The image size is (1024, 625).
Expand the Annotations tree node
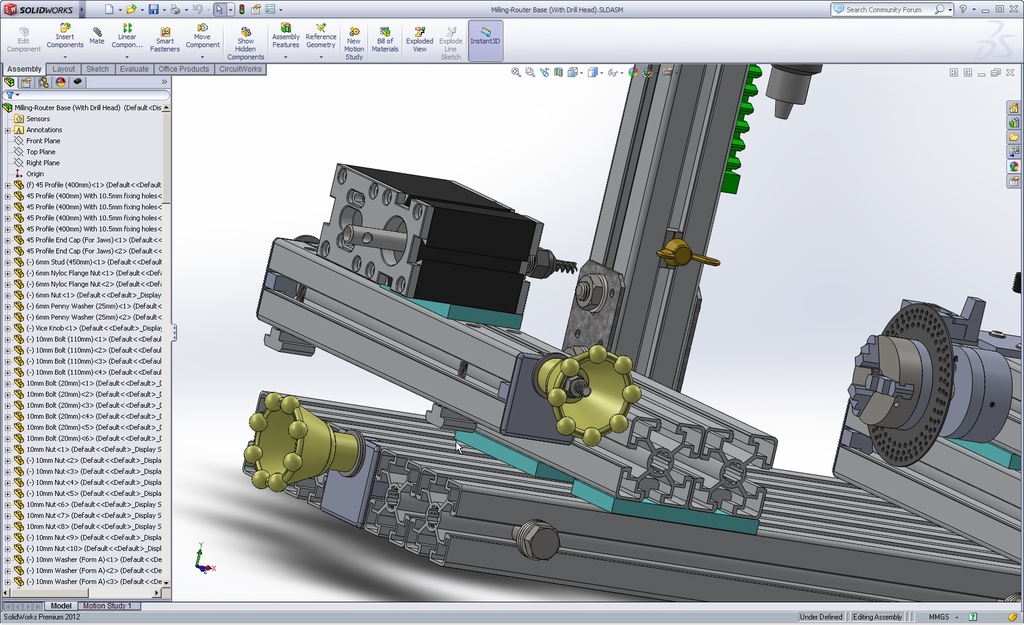tap(8, 130)
